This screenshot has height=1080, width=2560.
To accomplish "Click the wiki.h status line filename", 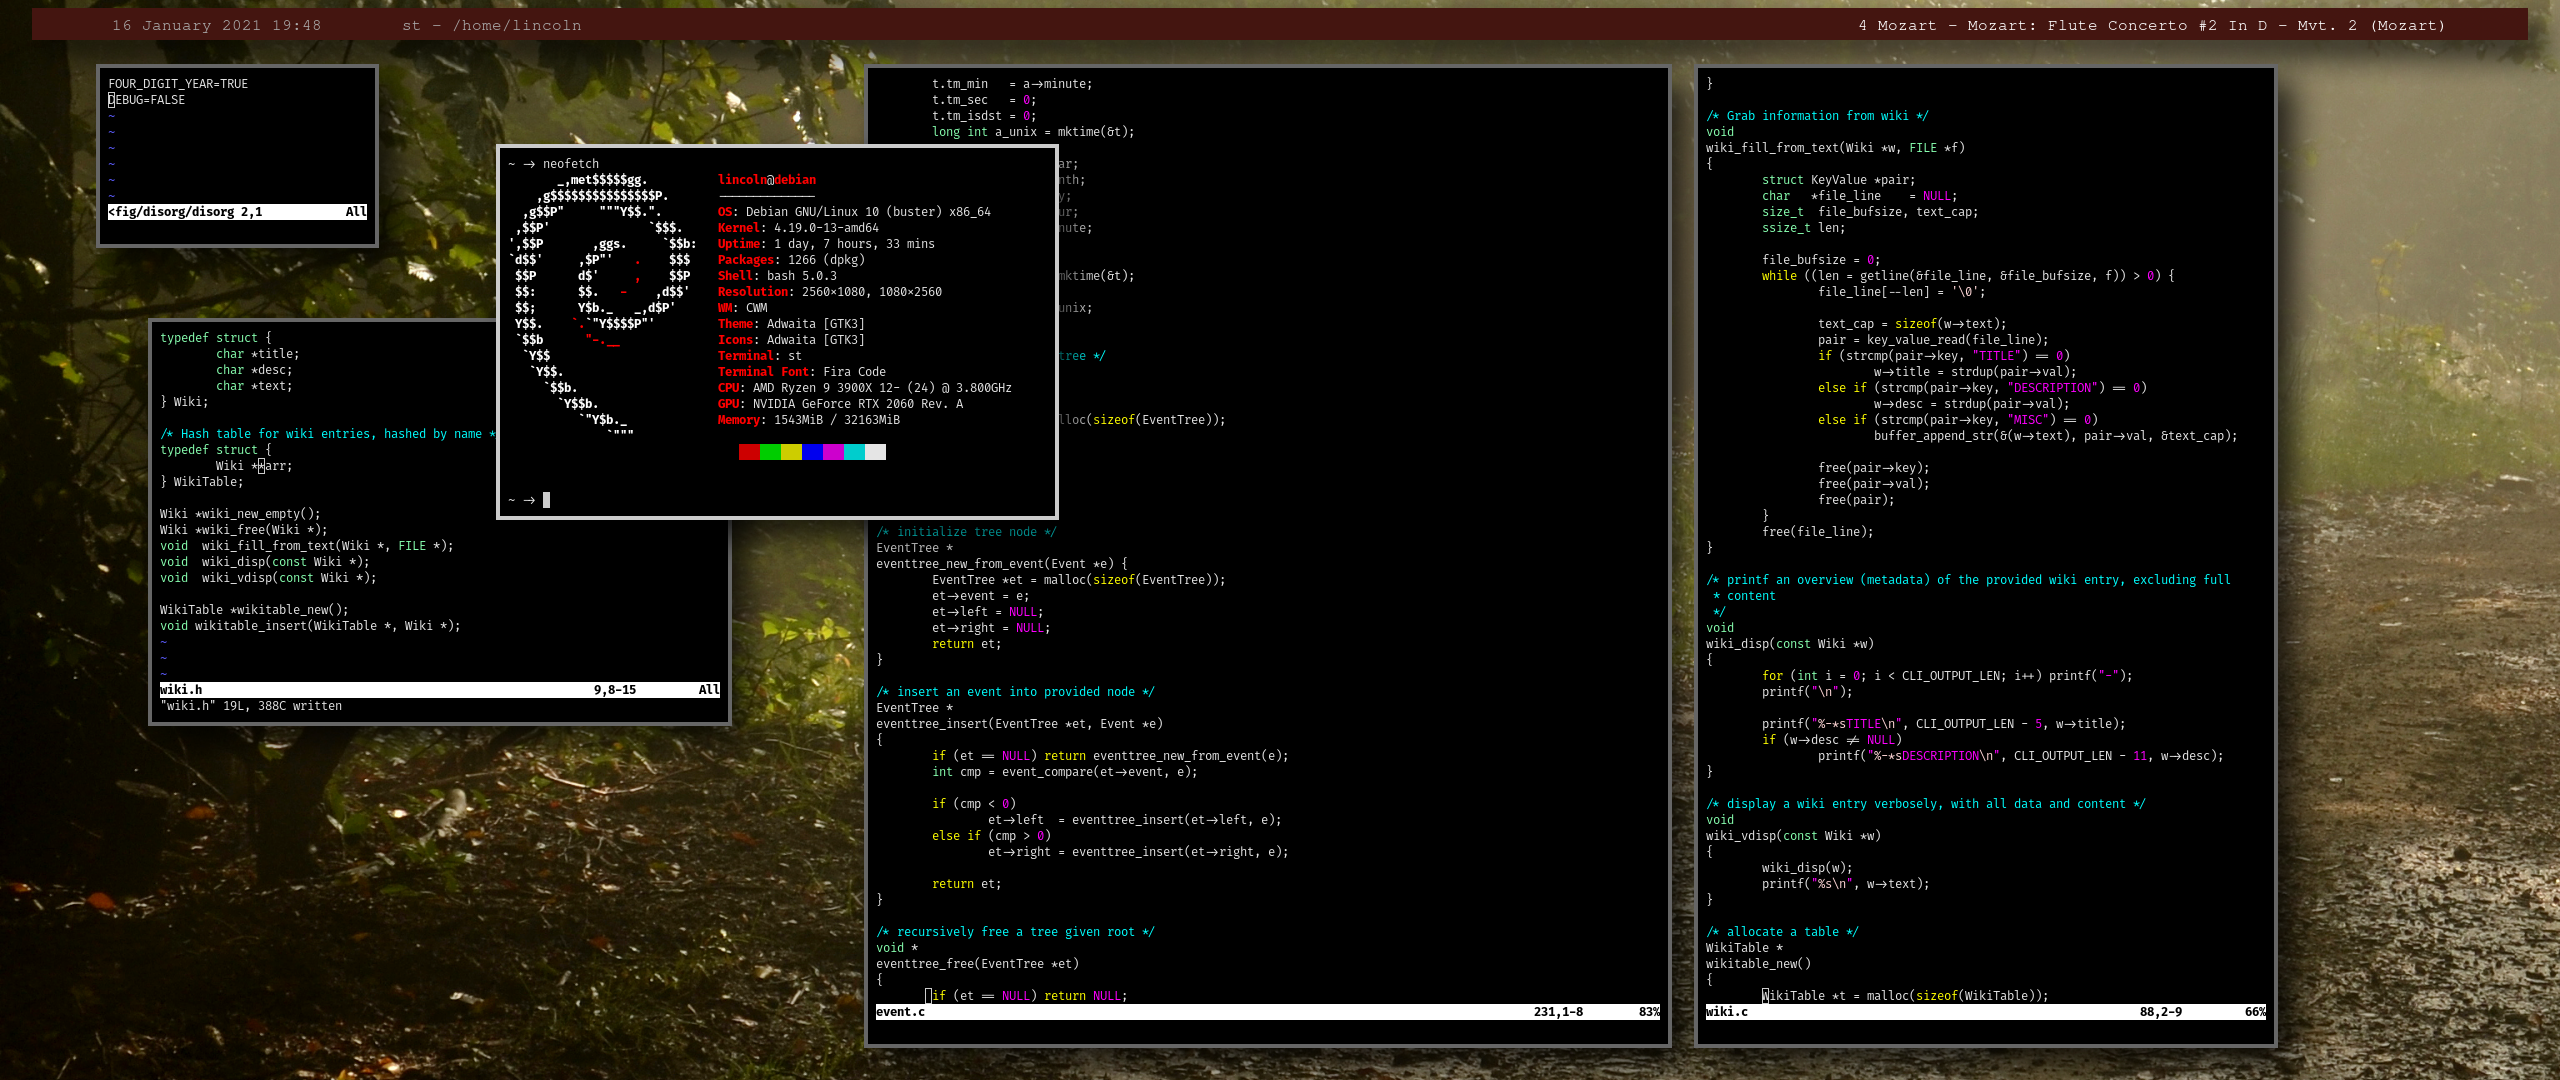I will coord(181,690).
